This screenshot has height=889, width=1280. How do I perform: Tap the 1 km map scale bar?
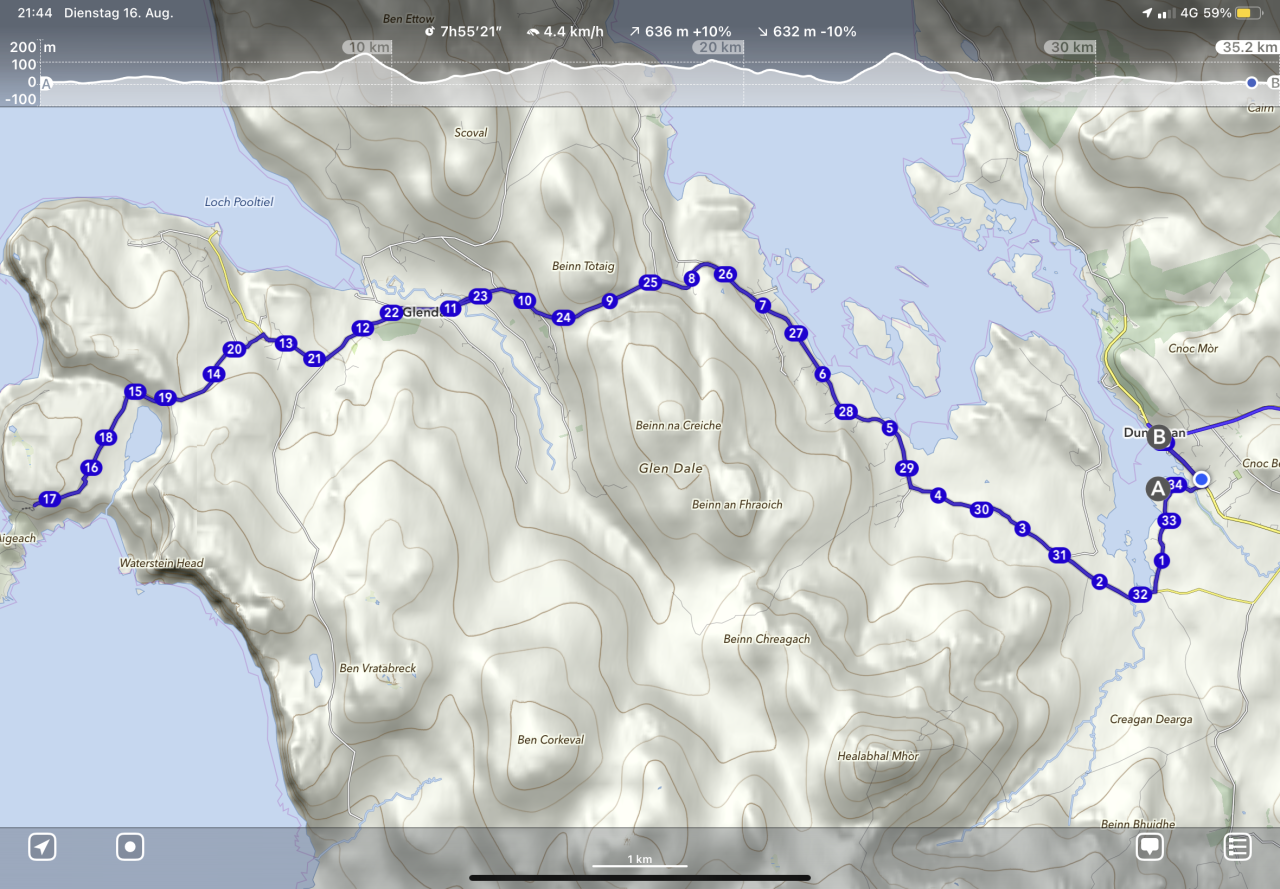point(640,862)
